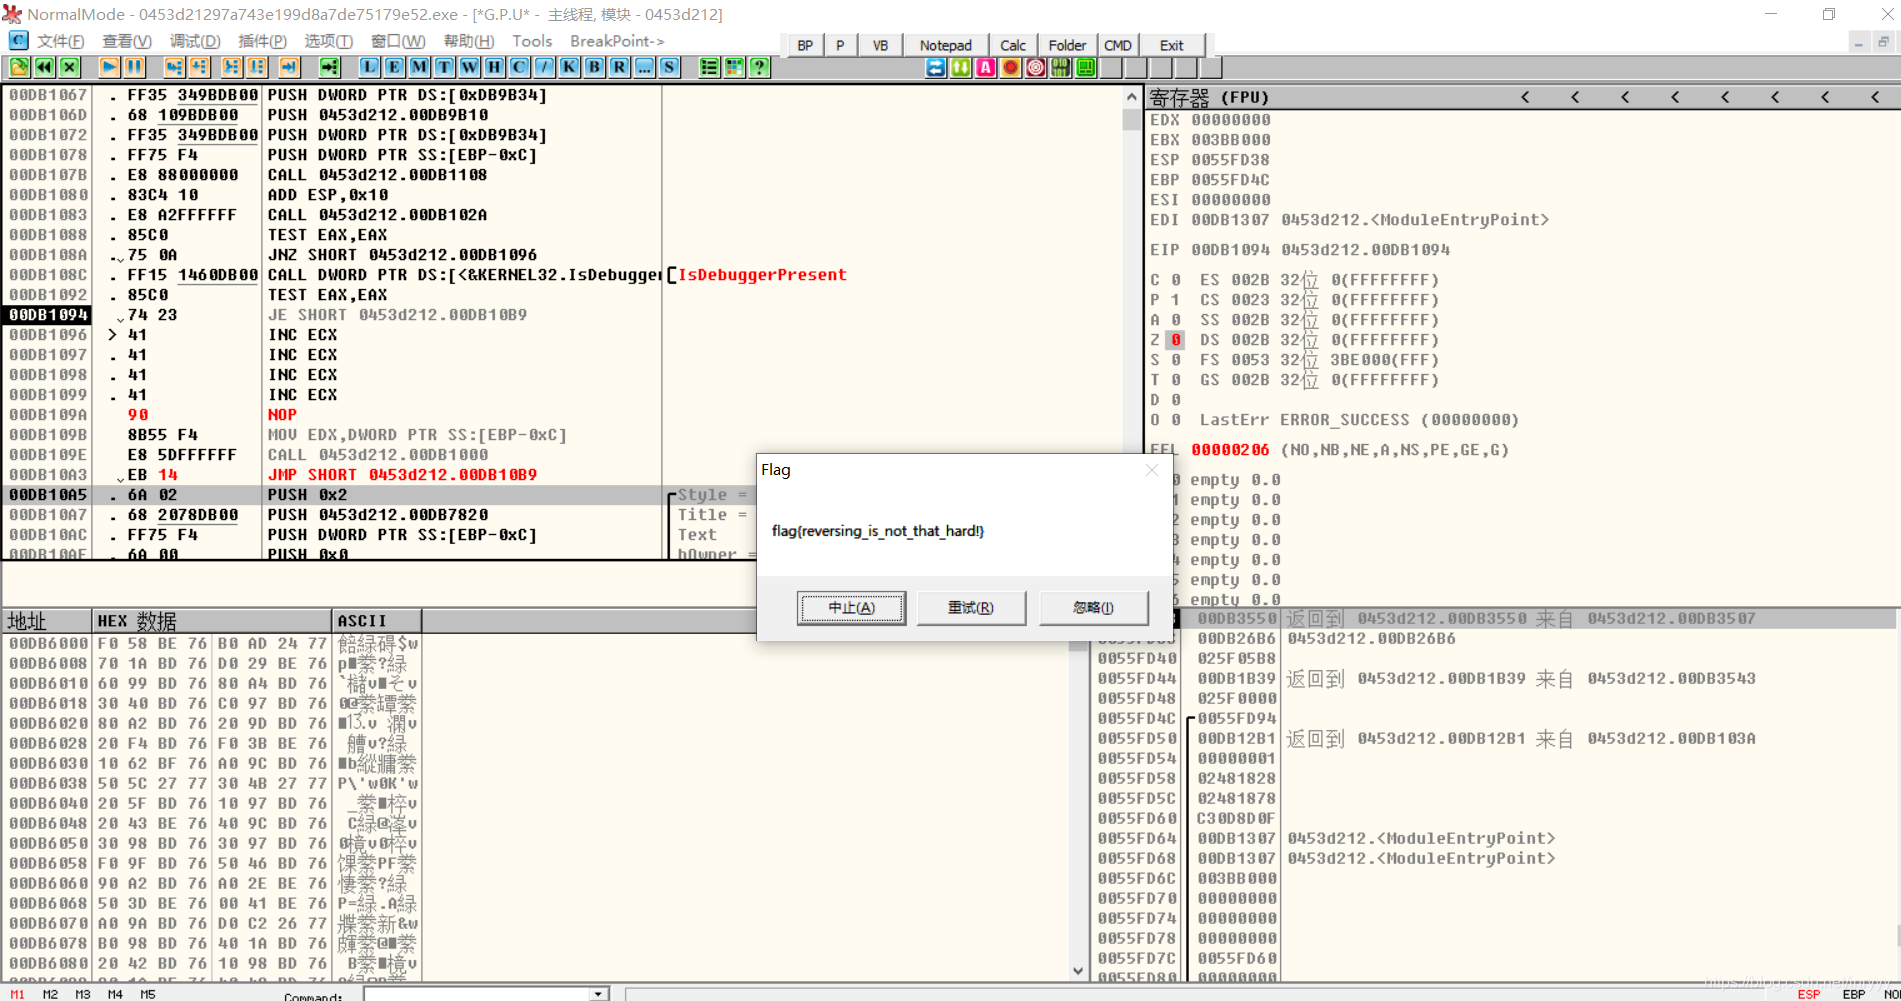Launch Notepad from the toolbar button
Image resolution: width=1901 pixels, height=1001 pixels.
[x=945, y=45]
